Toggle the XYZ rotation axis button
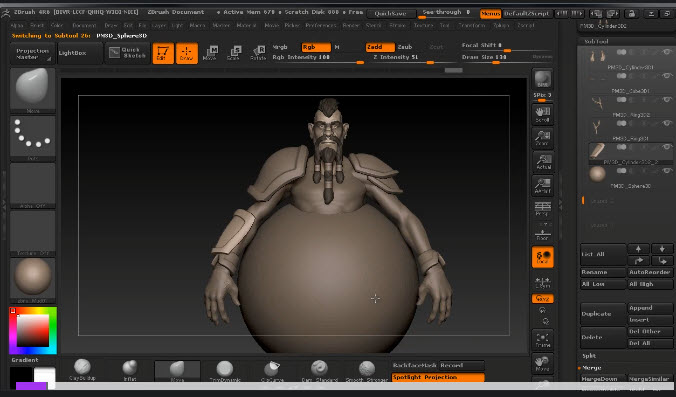Screen dimensions: 676x397 point(542,298)
